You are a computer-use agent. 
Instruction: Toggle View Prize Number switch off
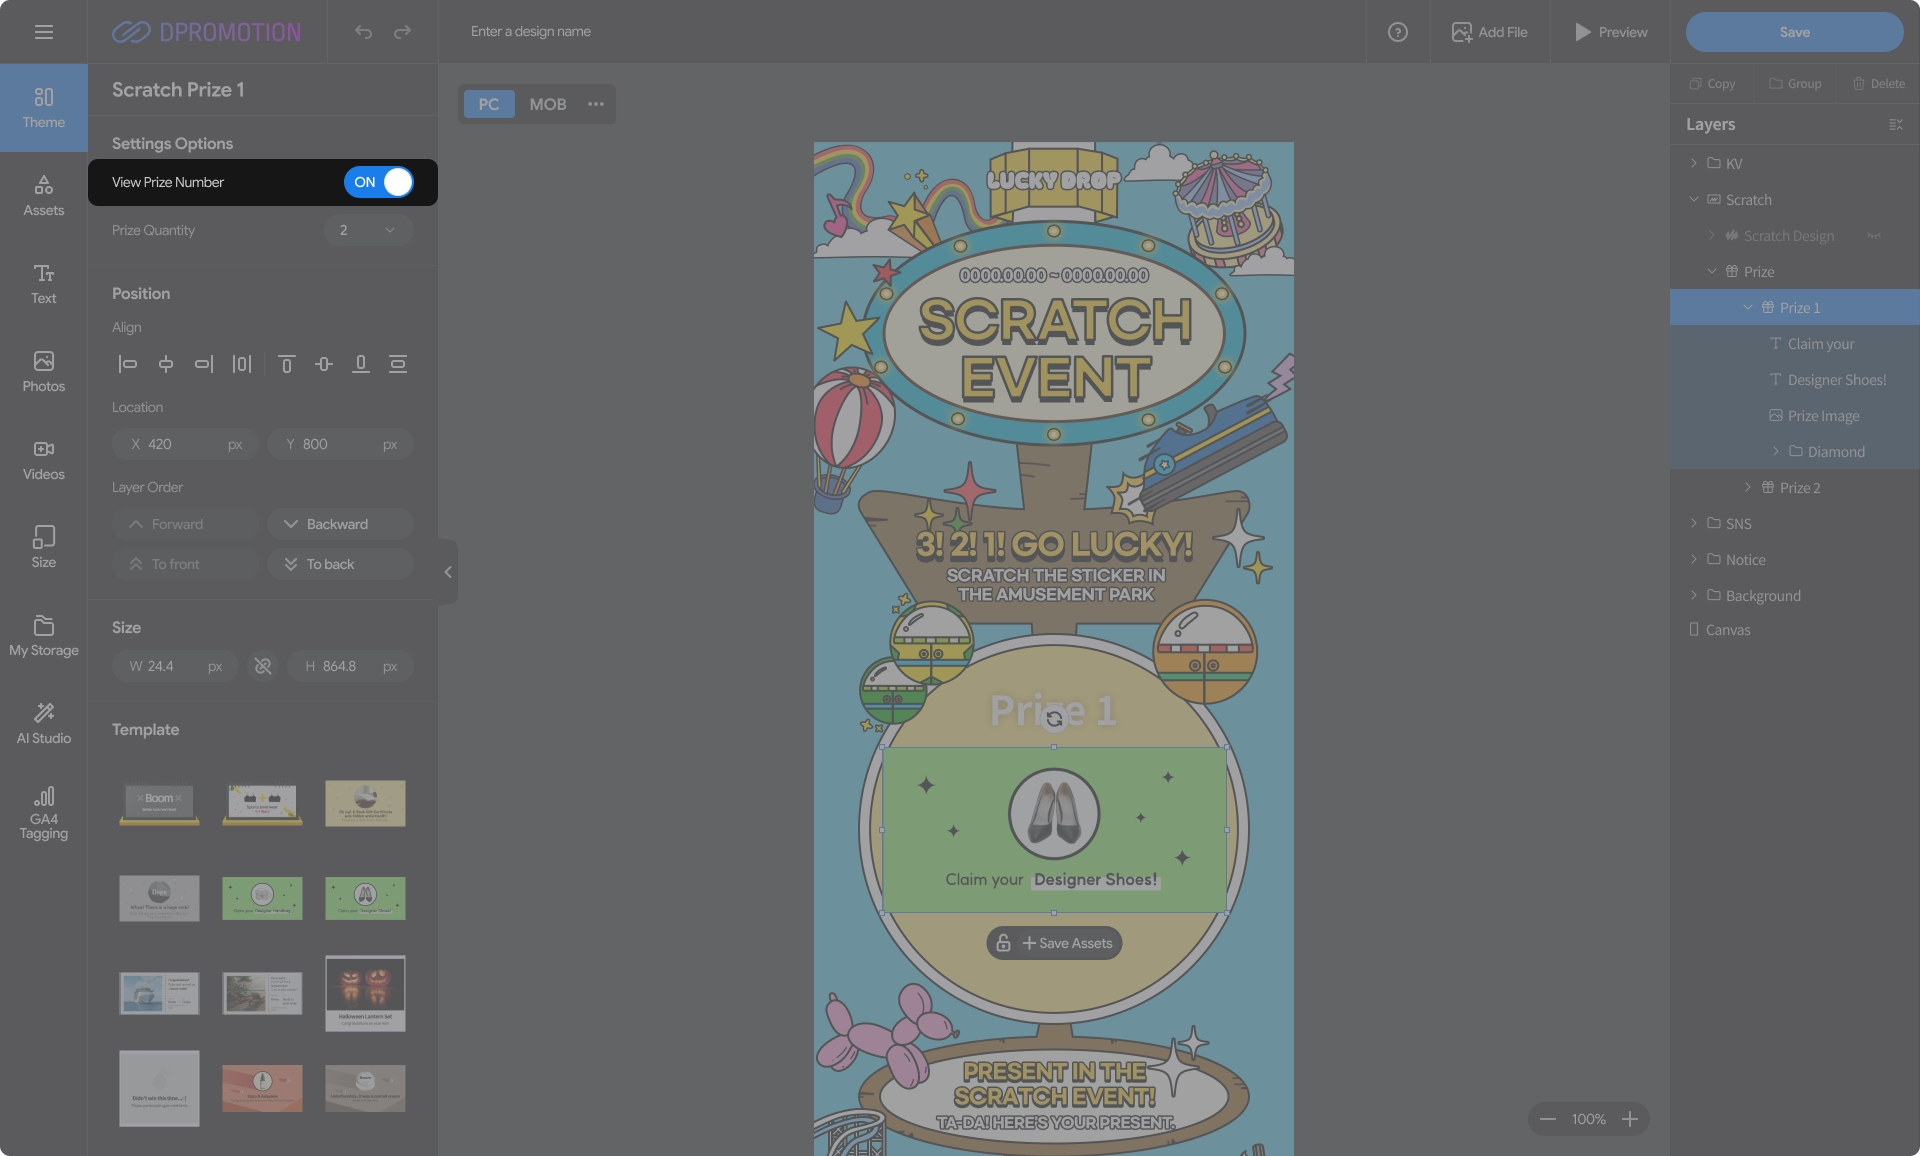(x=378, y=182)
